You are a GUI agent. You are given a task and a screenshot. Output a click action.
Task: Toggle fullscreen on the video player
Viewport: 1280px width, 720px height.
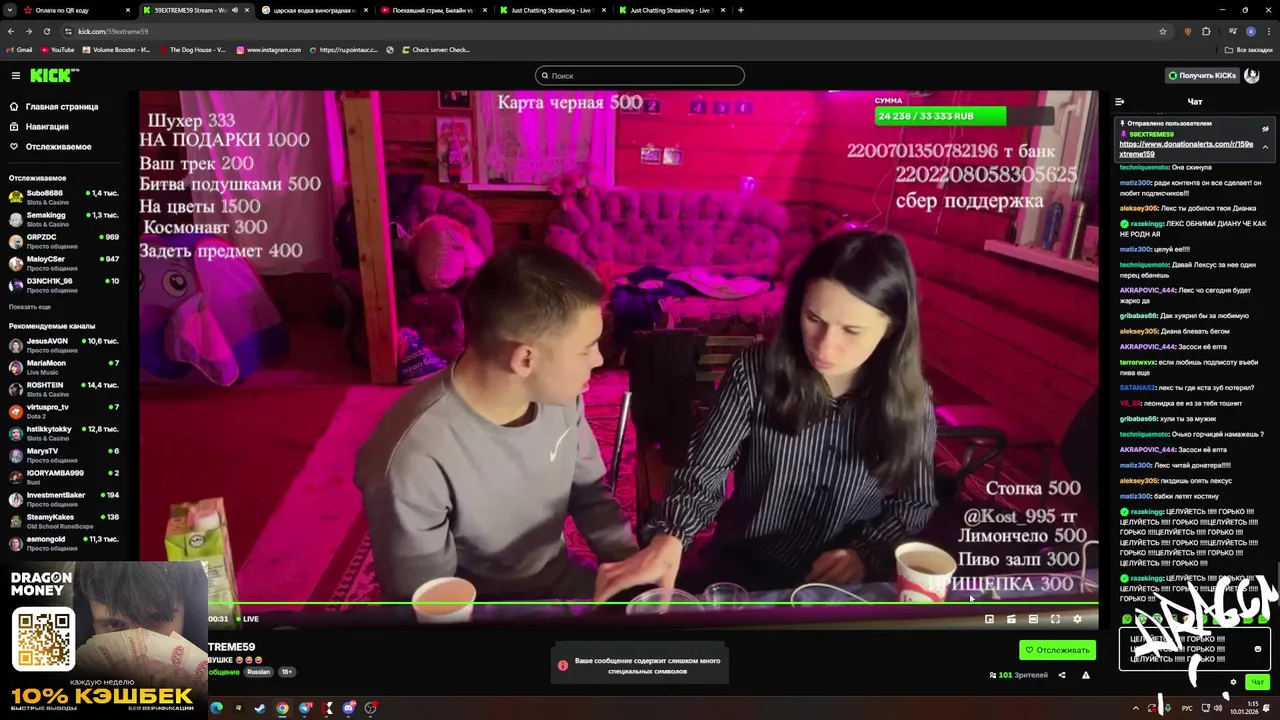pos(1055,619)
